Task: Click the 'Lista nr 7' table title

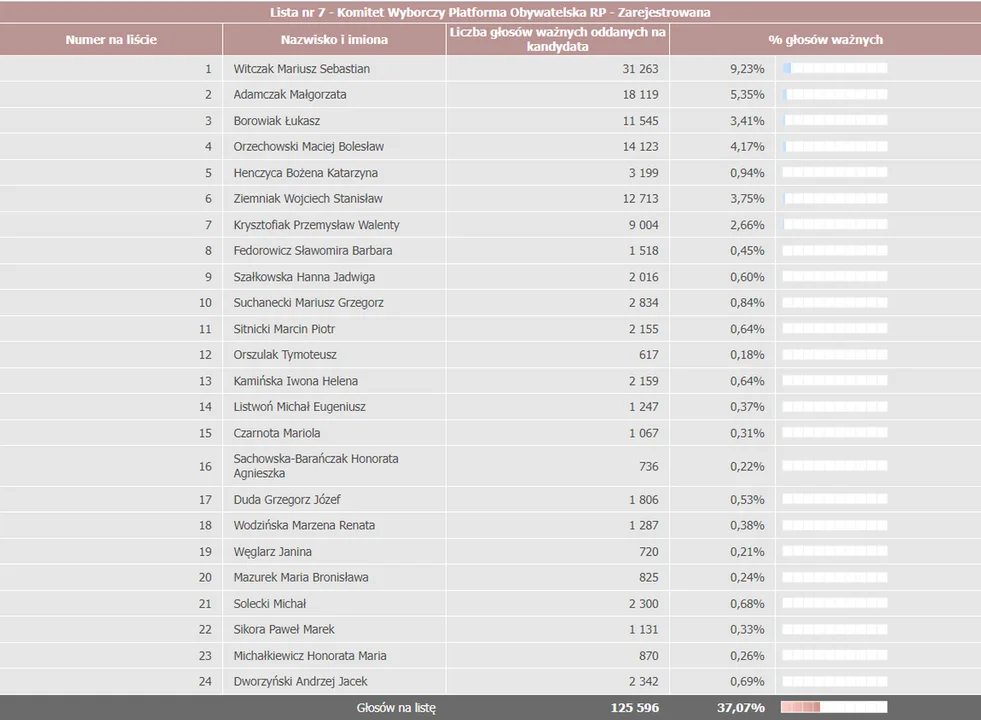Action: coord(490,12)
